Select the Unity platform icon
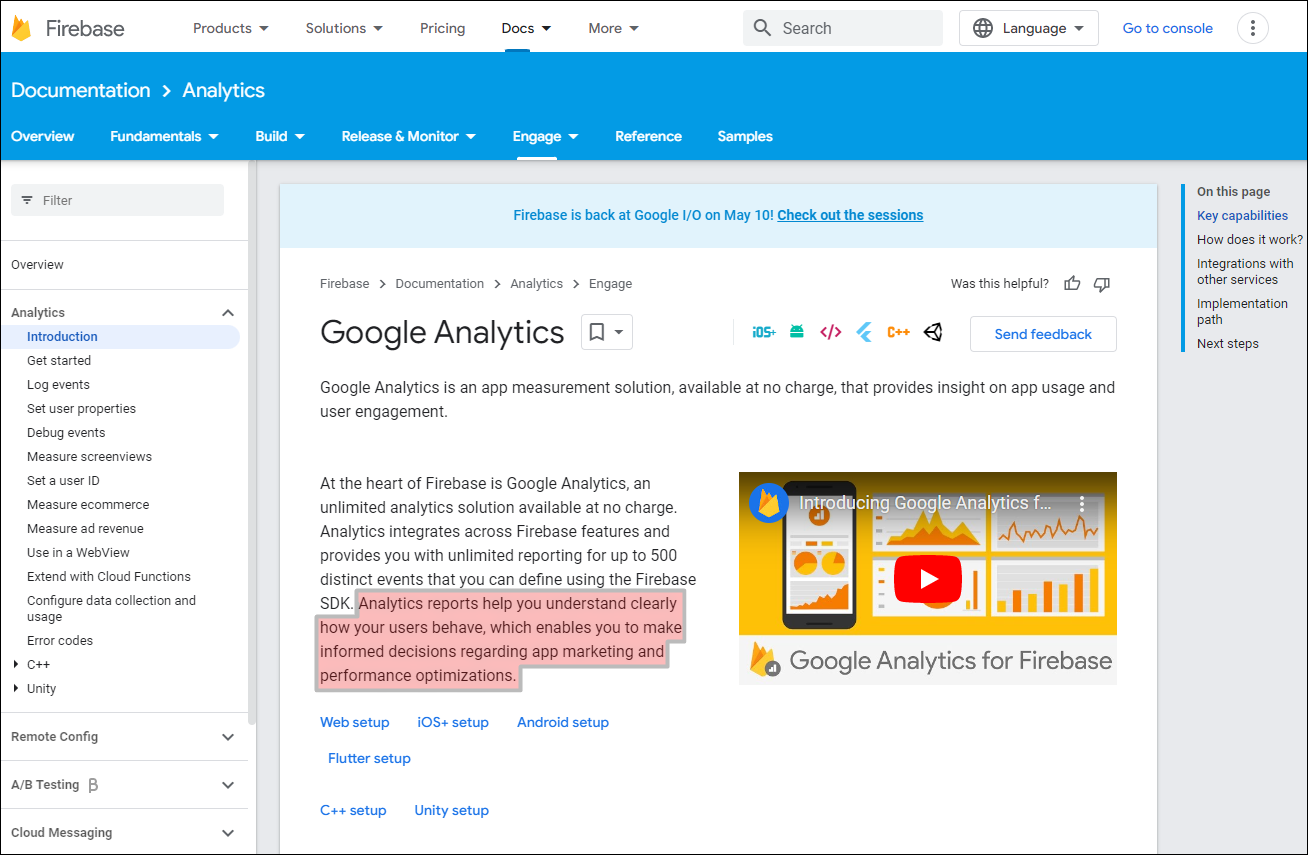This screenshot has height=855, width=1308. click(x=933, y=332)
